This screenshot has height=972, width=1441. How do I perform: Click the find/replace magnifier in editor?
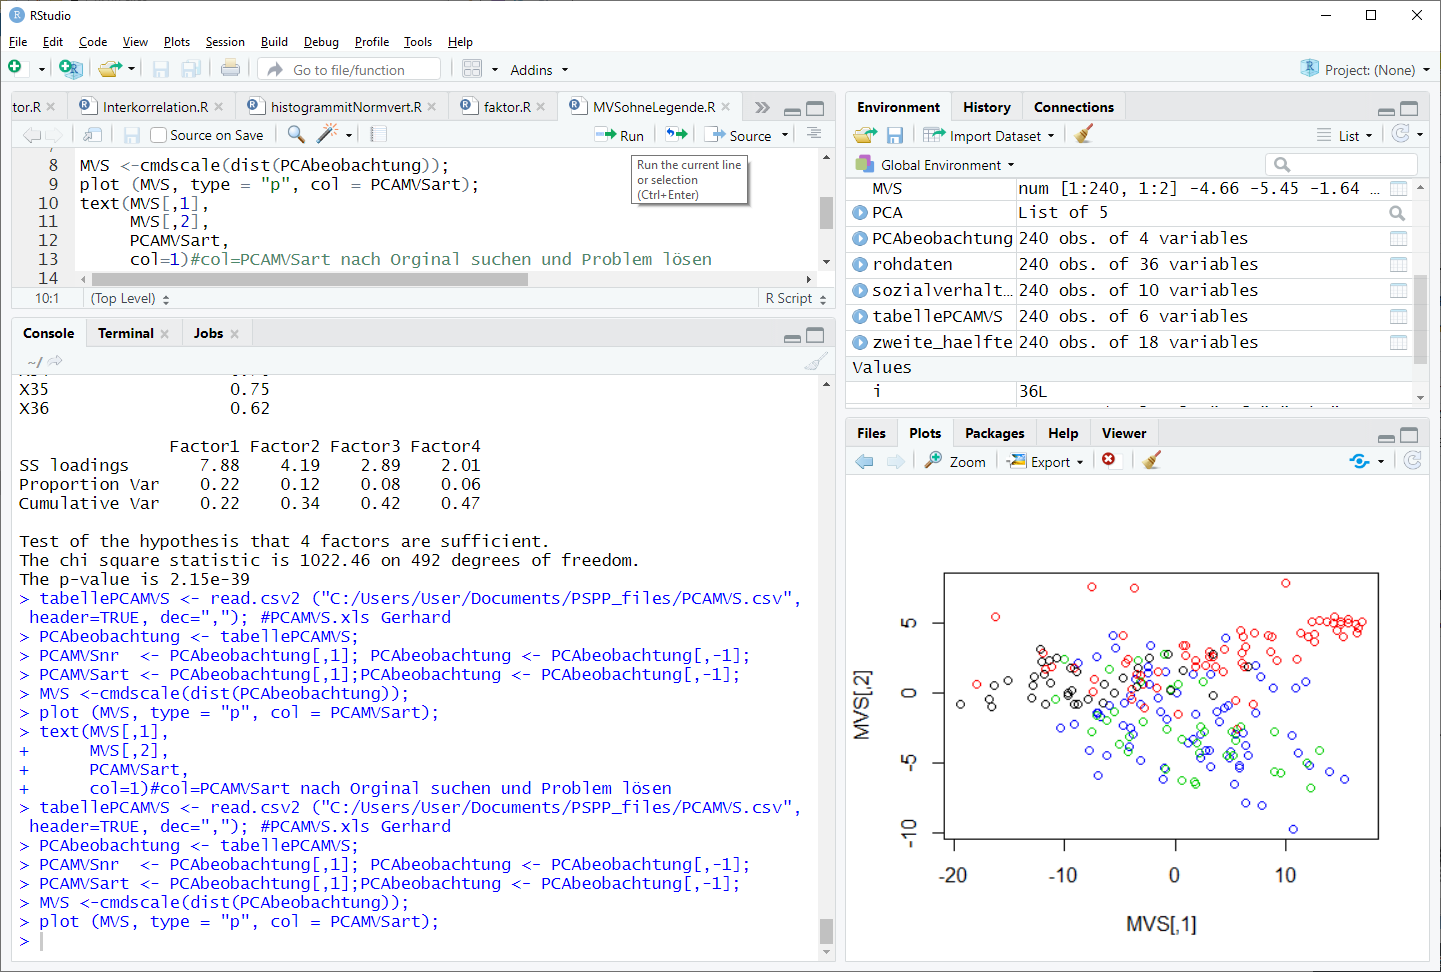[296, 134]
